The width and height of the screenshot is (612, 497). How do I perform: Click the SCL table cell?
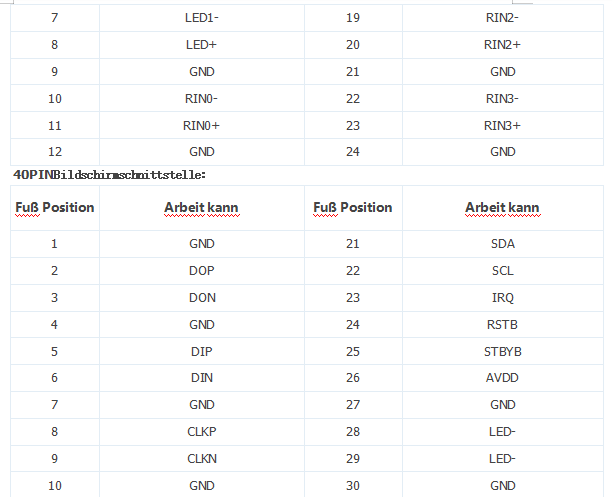pyautogui.click(x=502, y=270)
